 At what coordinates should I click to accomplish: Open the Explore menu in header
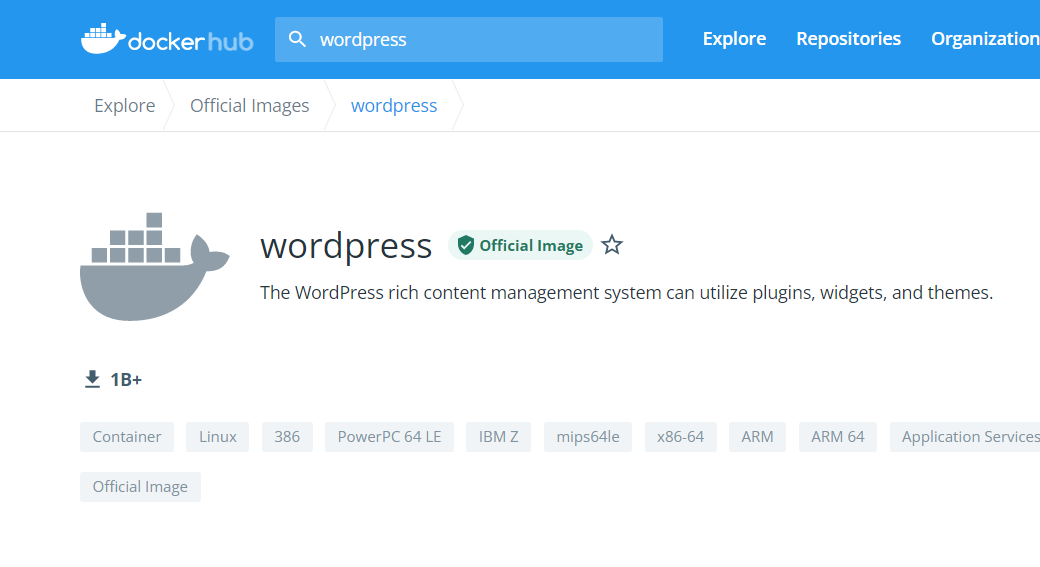point(734,39)
